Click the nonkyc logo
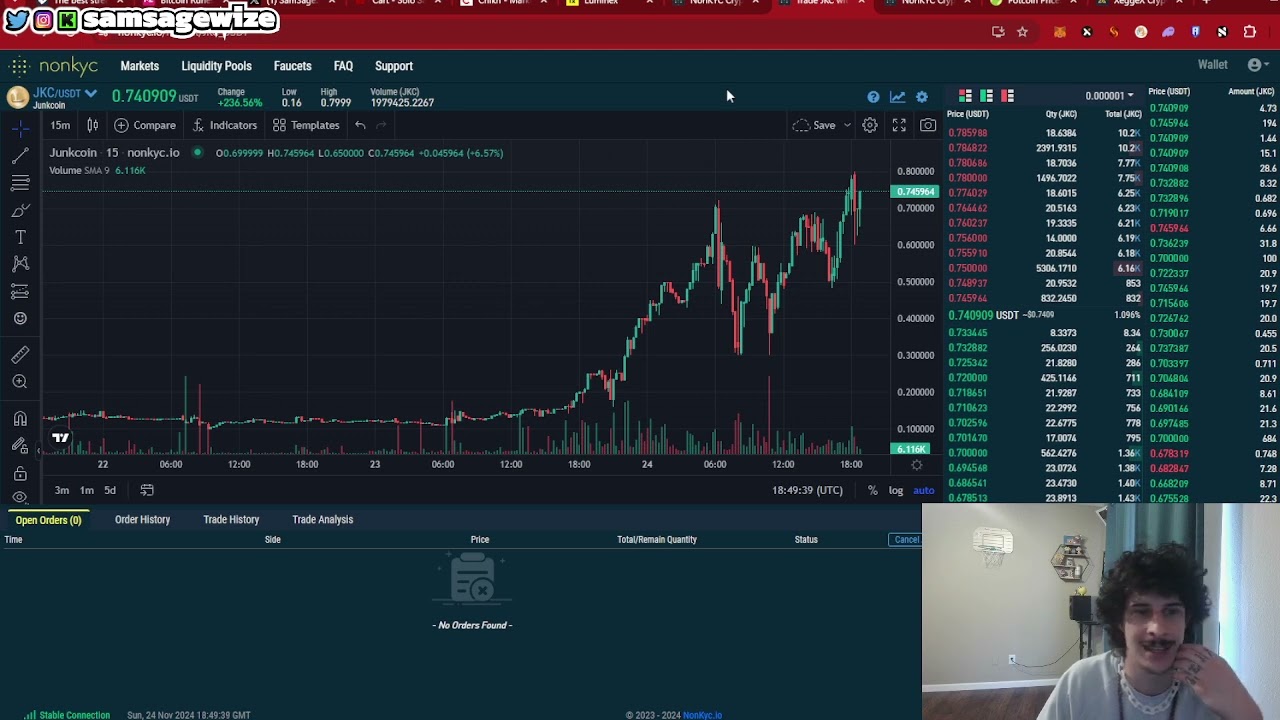 [x=69, y=66]
